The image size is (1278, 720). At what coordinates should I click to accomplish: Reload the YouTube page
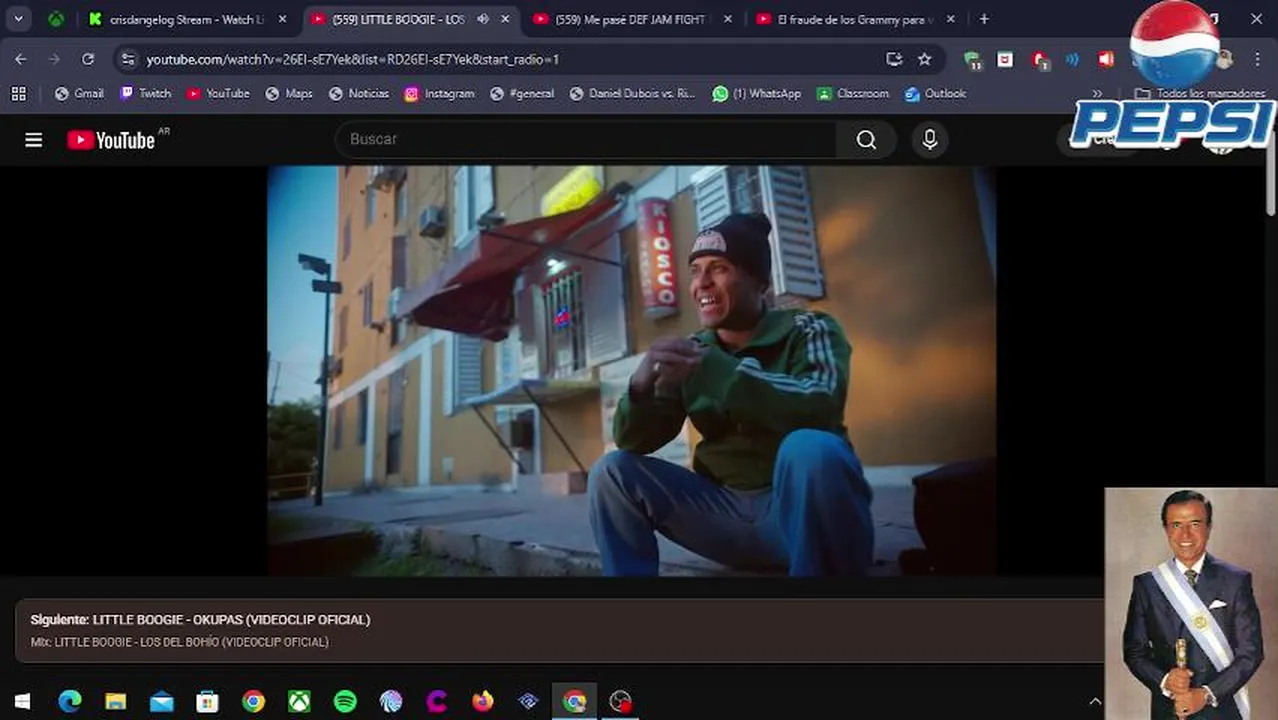88,59
